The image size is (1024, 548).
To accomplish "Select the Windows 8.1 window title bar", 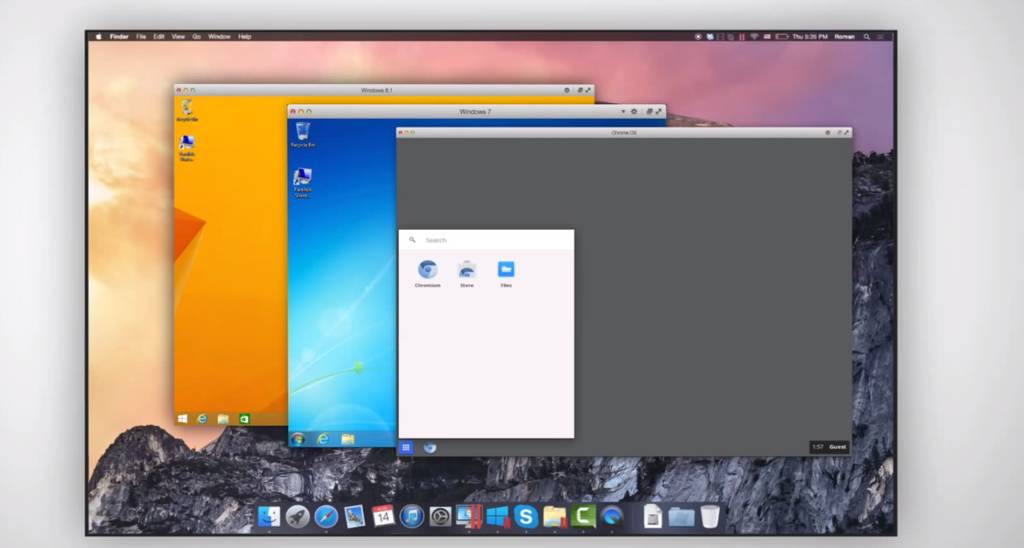I will (x=384, y=90).
